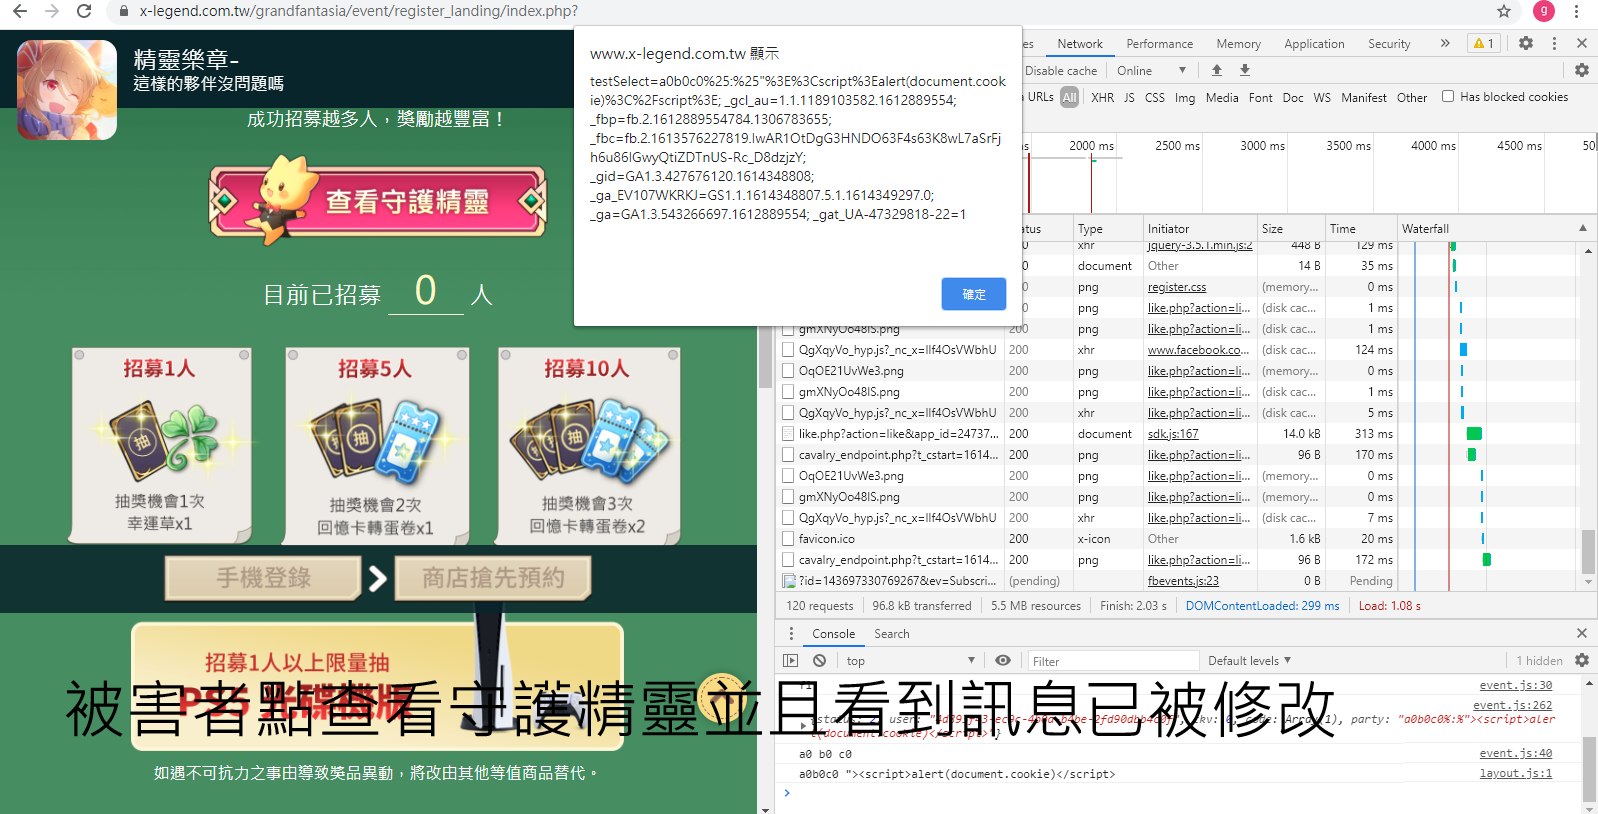Filter requests by XHR type

[x=1102, y=97]
